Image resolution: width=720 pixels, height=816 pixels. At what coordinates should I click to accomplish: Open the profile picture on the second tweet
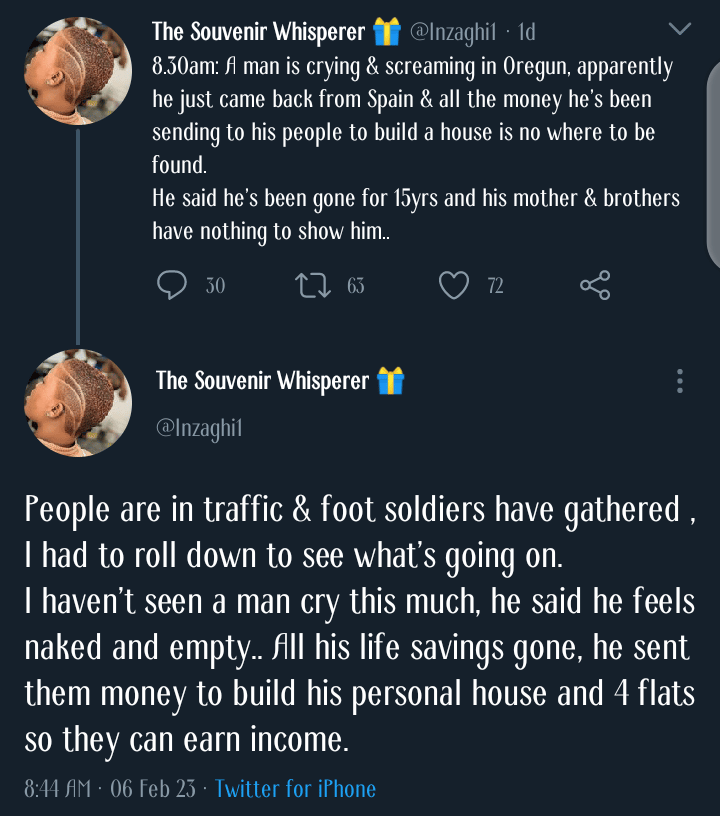[78, 403]
